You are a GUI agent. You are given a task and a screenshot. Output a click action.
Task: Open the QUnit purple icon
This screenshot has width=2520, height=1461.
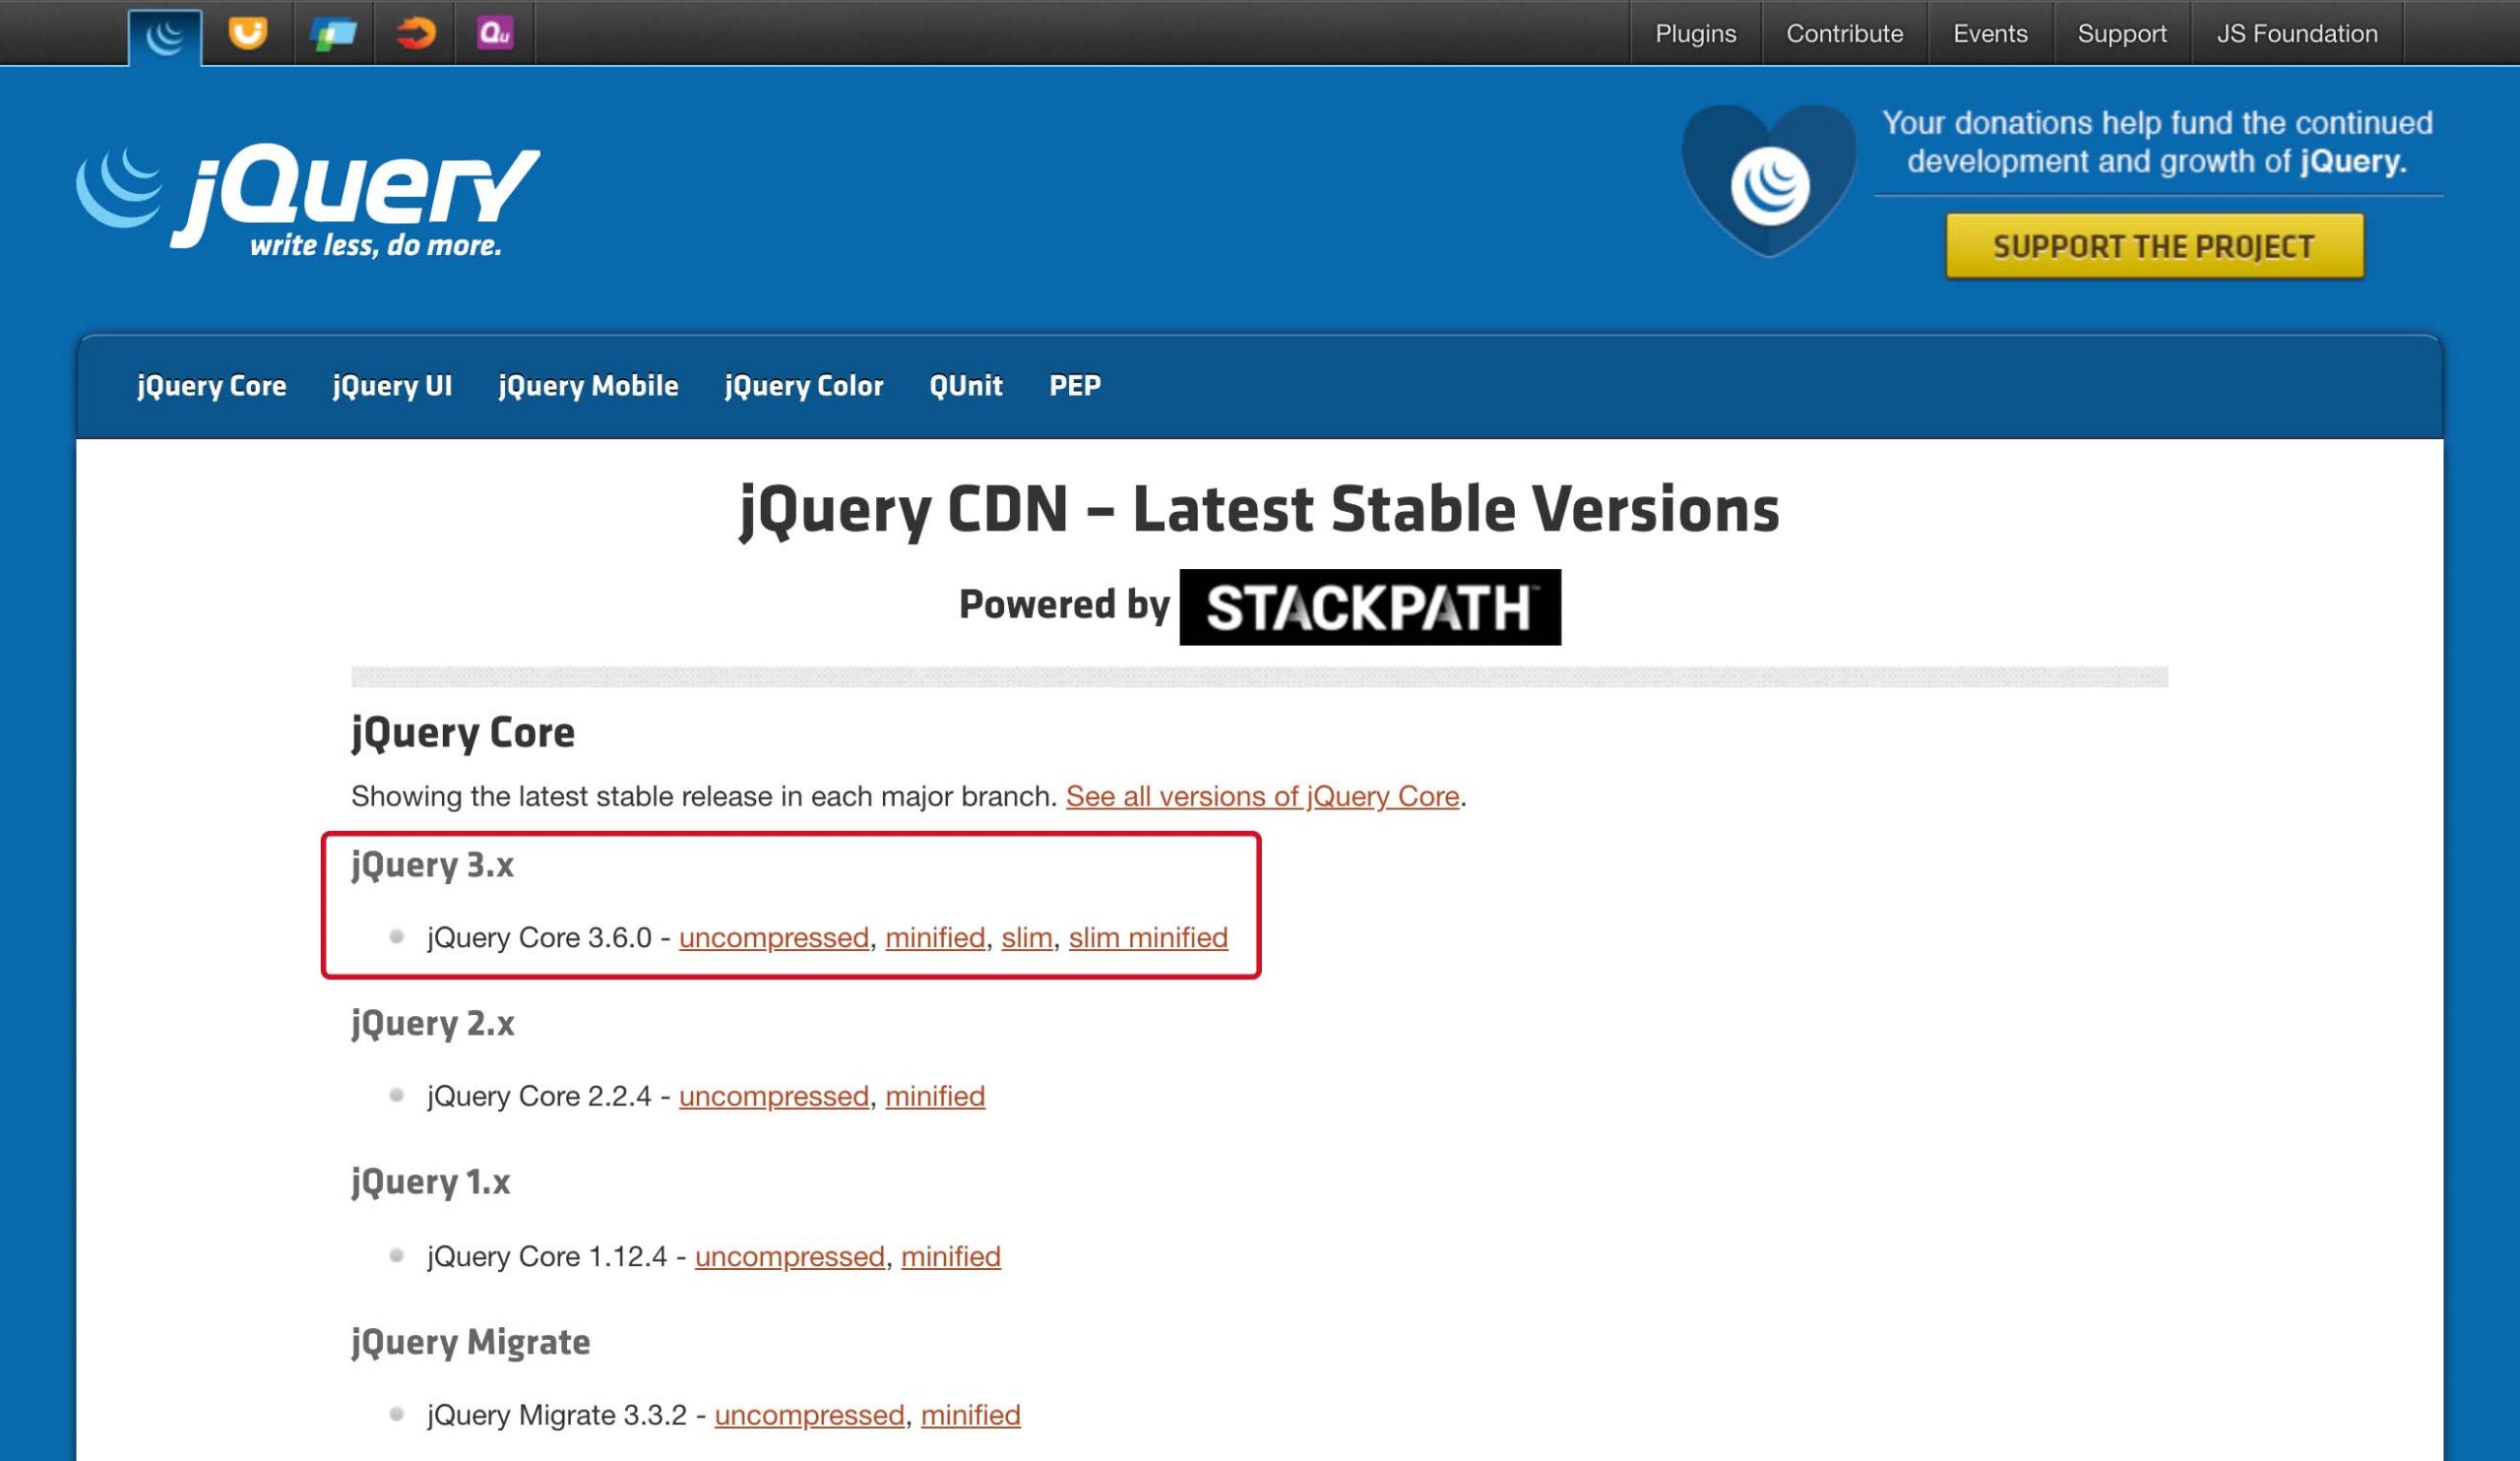[495, 34]
